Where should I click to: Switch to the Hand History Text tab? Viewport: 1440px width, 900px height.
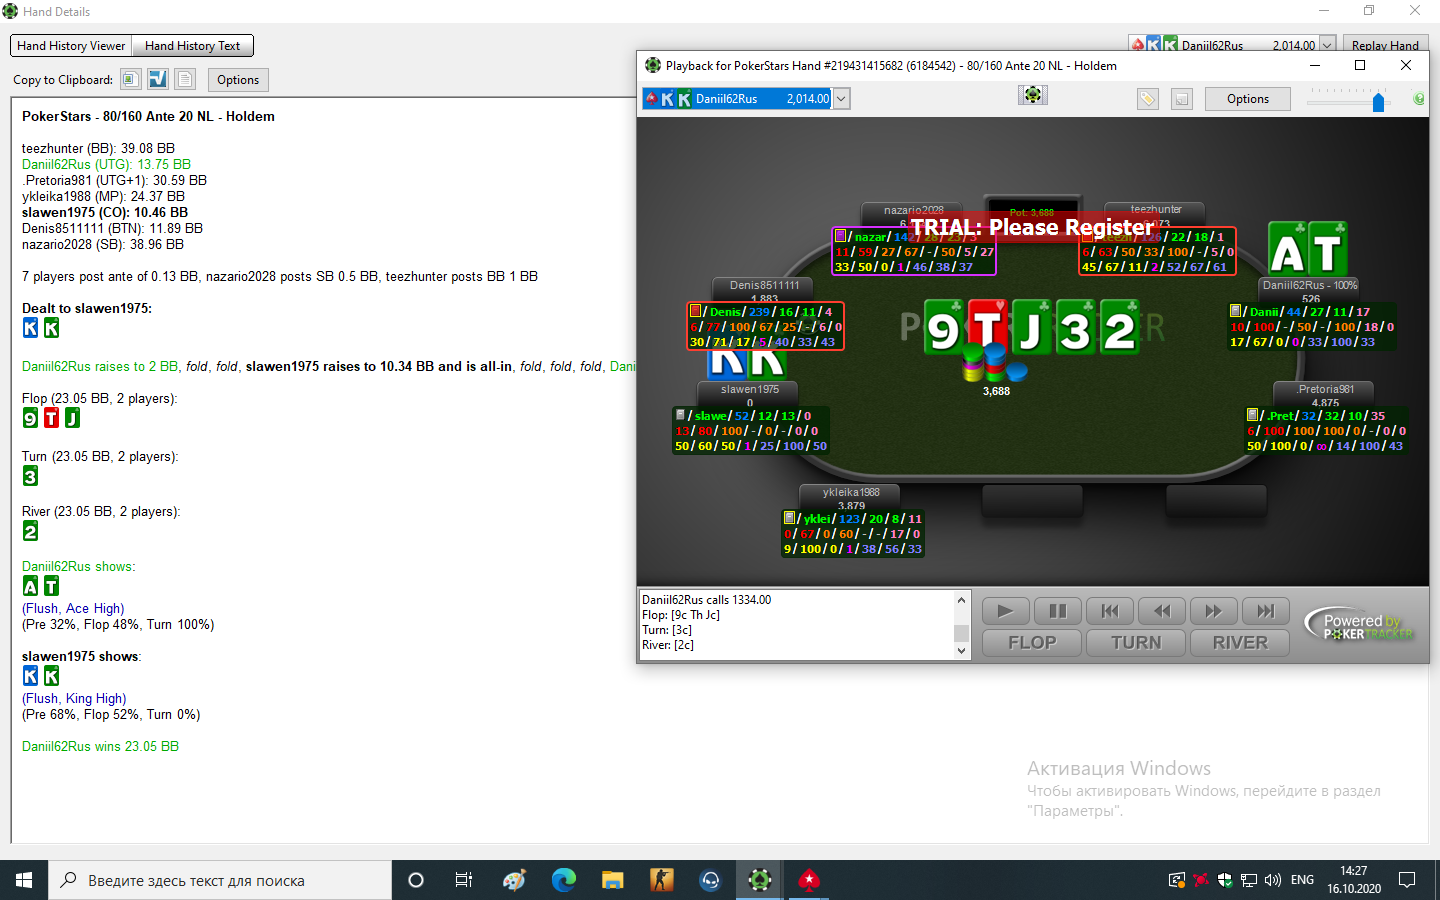pos(192,46)
